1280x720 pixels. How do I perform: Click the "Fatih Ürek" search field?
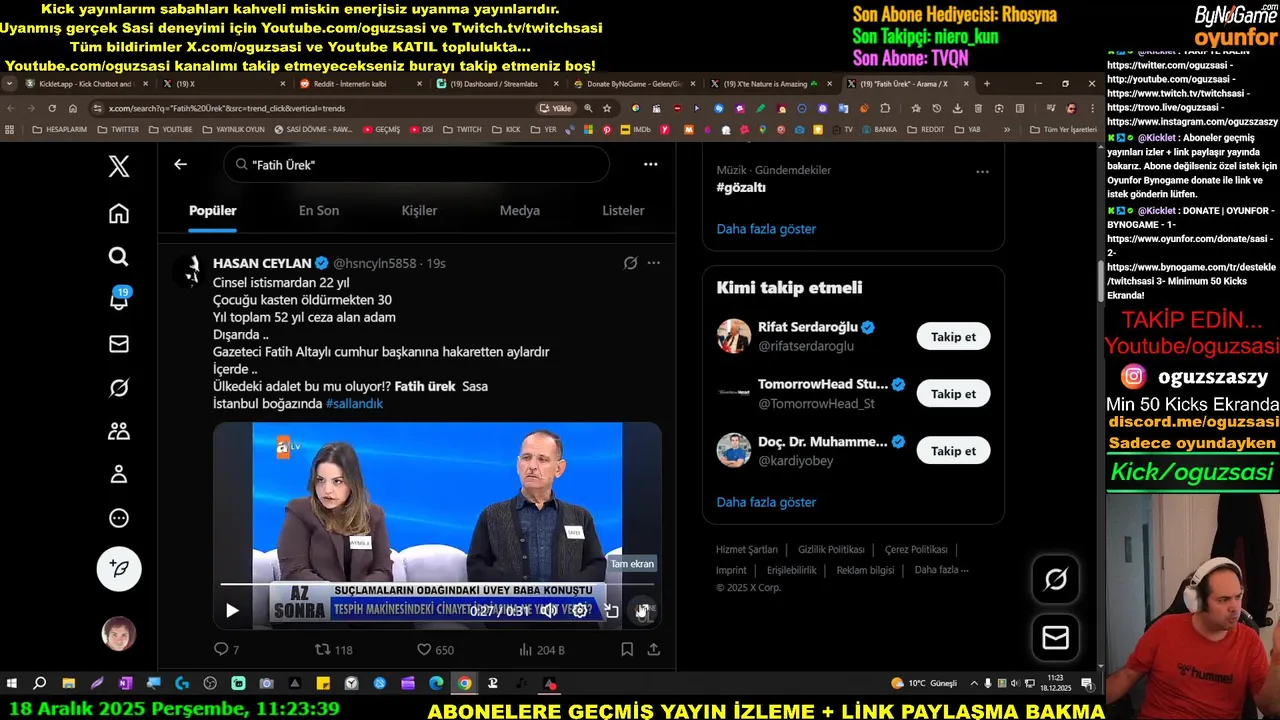416,164
